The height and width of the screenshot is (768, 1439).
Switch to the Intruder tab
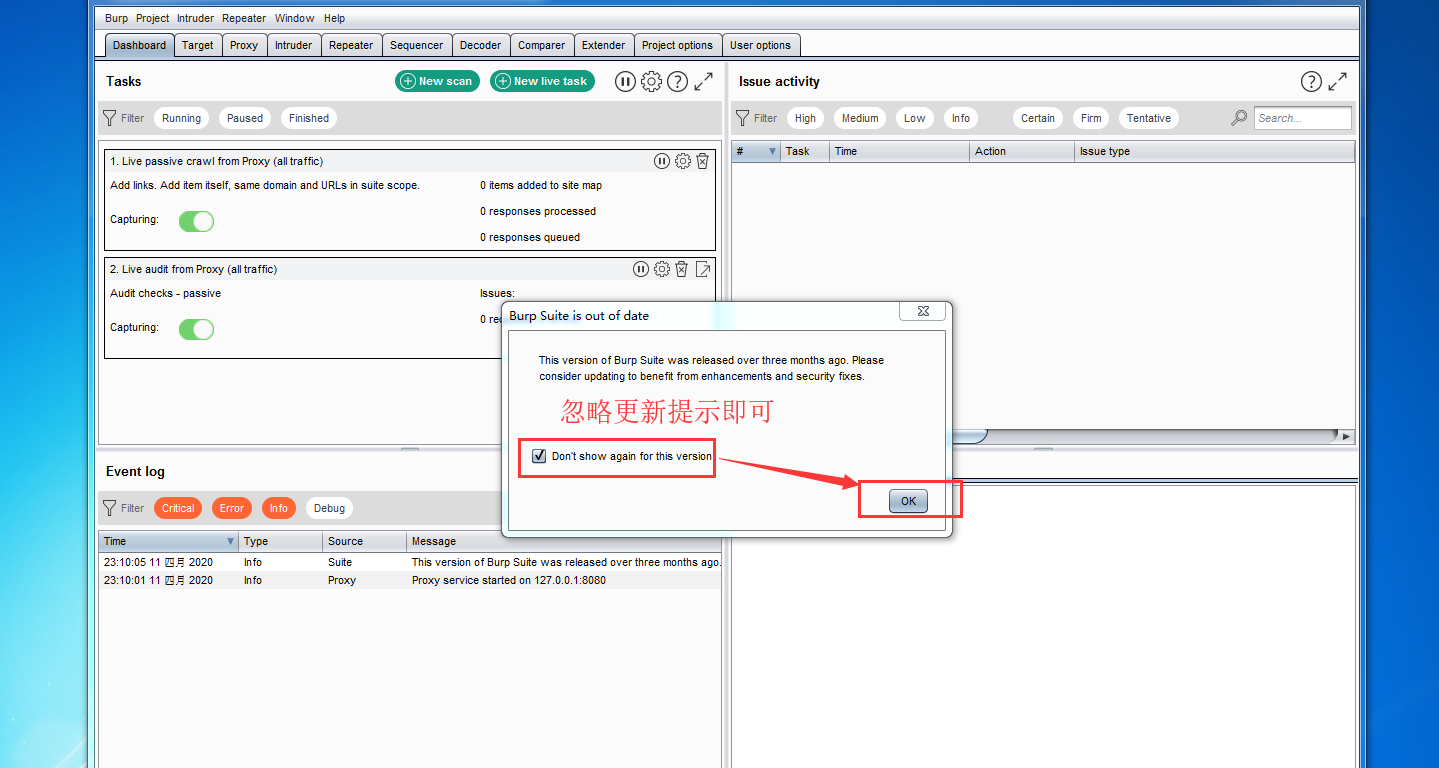293,45
